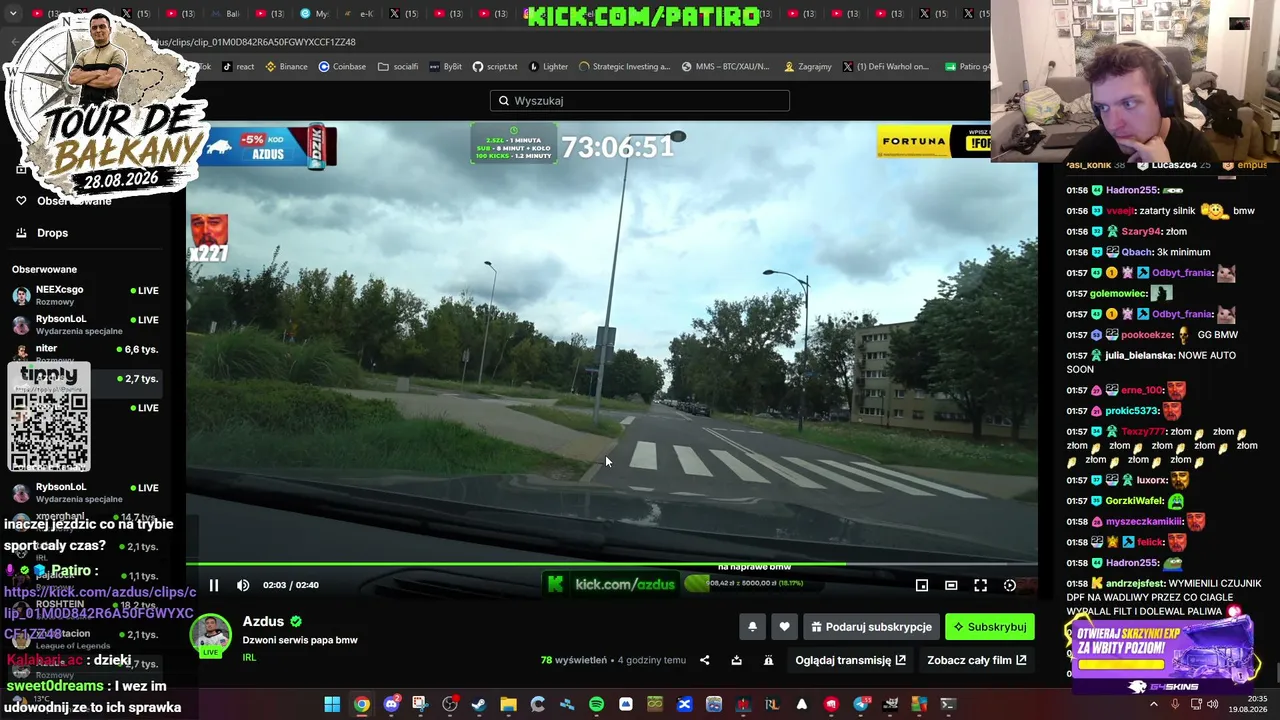Screen dimensions: 1280x720
Task: Open the Binance bookmark
Action: click(286, 67)
